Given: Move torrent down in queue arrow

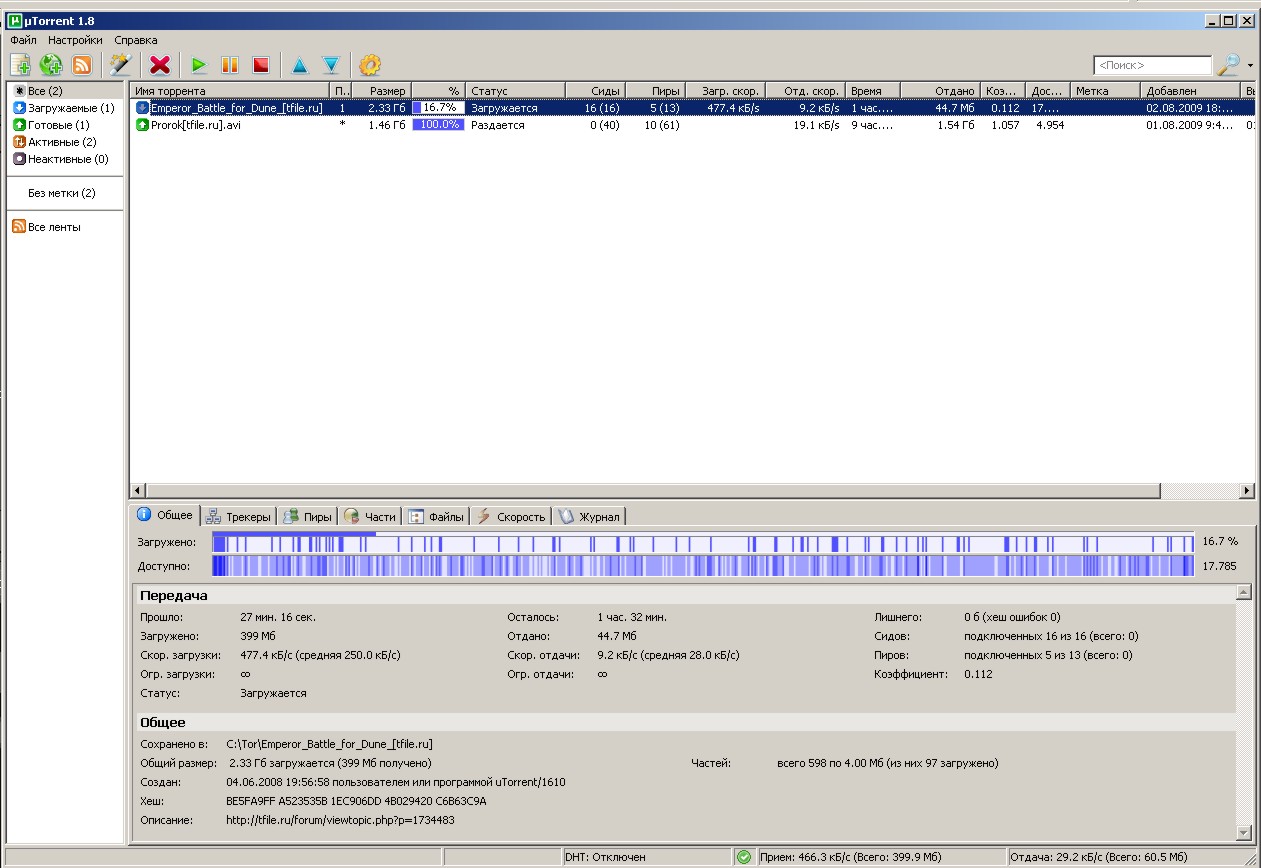Looking at the screenshot, I should pyautogui.click(x=331, y=65).
